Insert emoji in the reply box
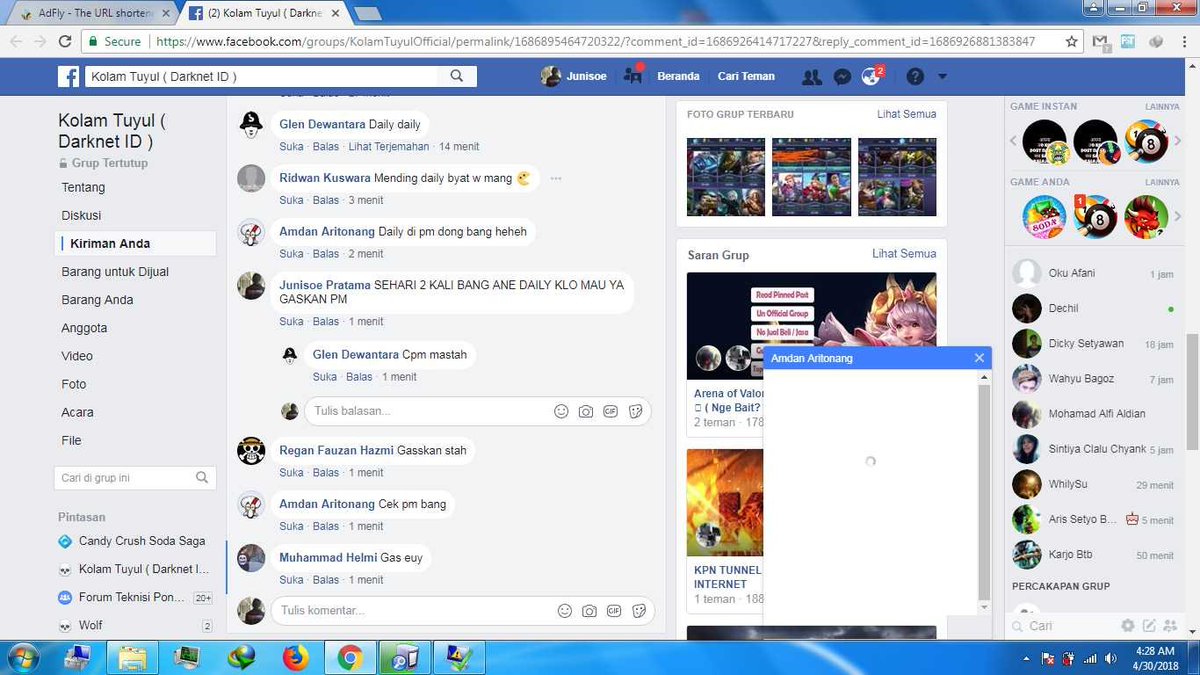The width and height of the screenshot is (1200, 675). 561,411
